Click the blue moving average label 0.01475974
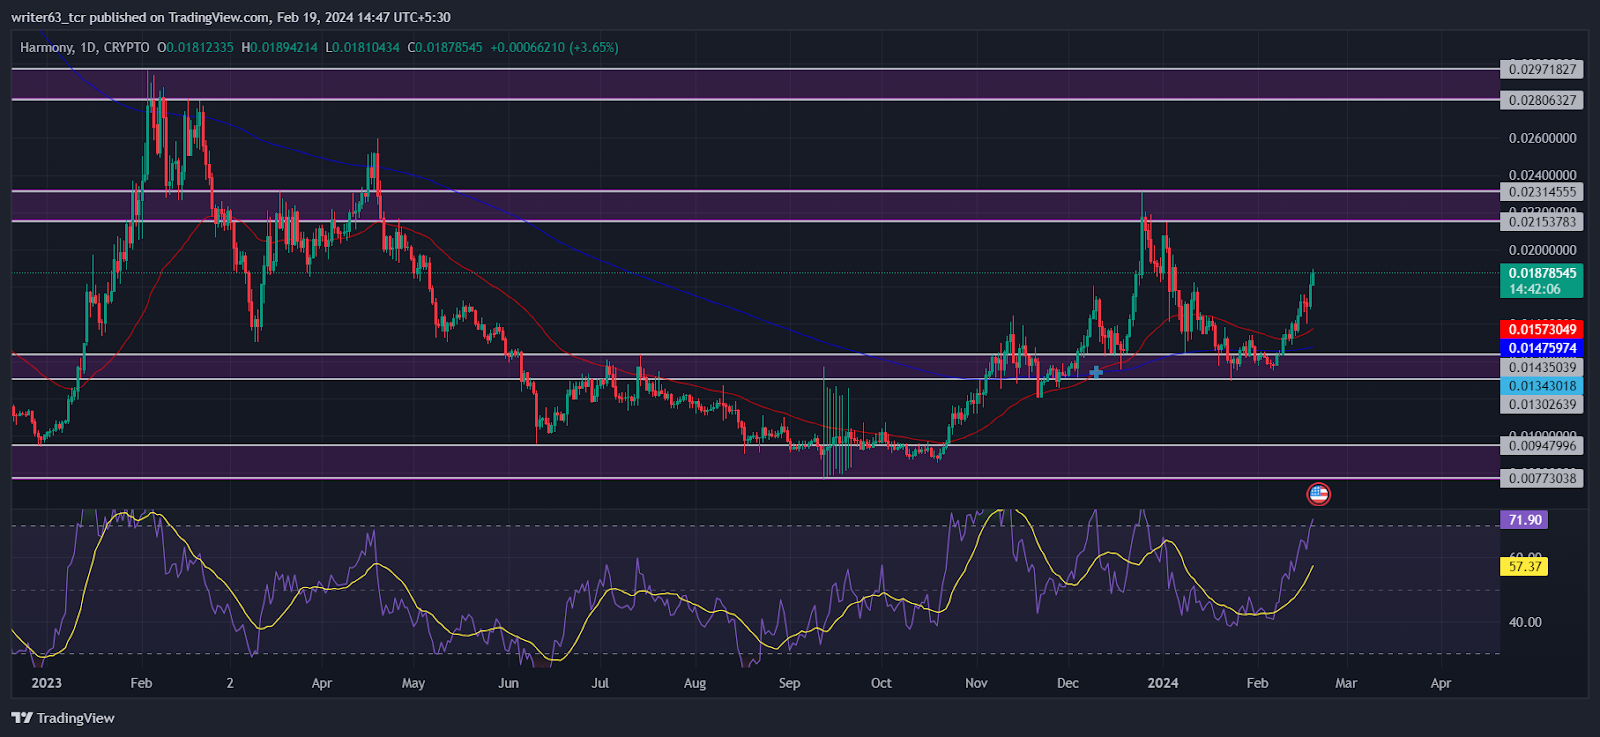Screen dimensions: 1600x737 click(1542, 348)
